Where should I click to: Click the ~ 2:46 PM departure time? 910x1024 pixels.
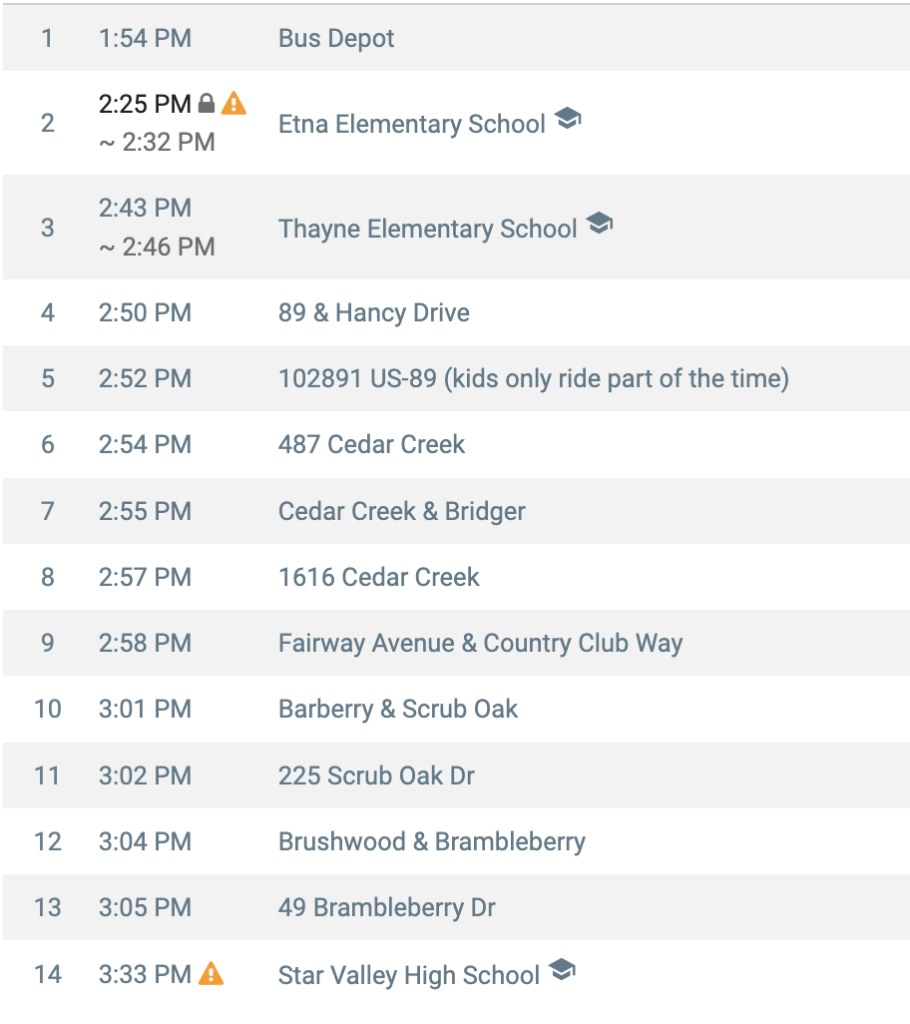[157, 247]
